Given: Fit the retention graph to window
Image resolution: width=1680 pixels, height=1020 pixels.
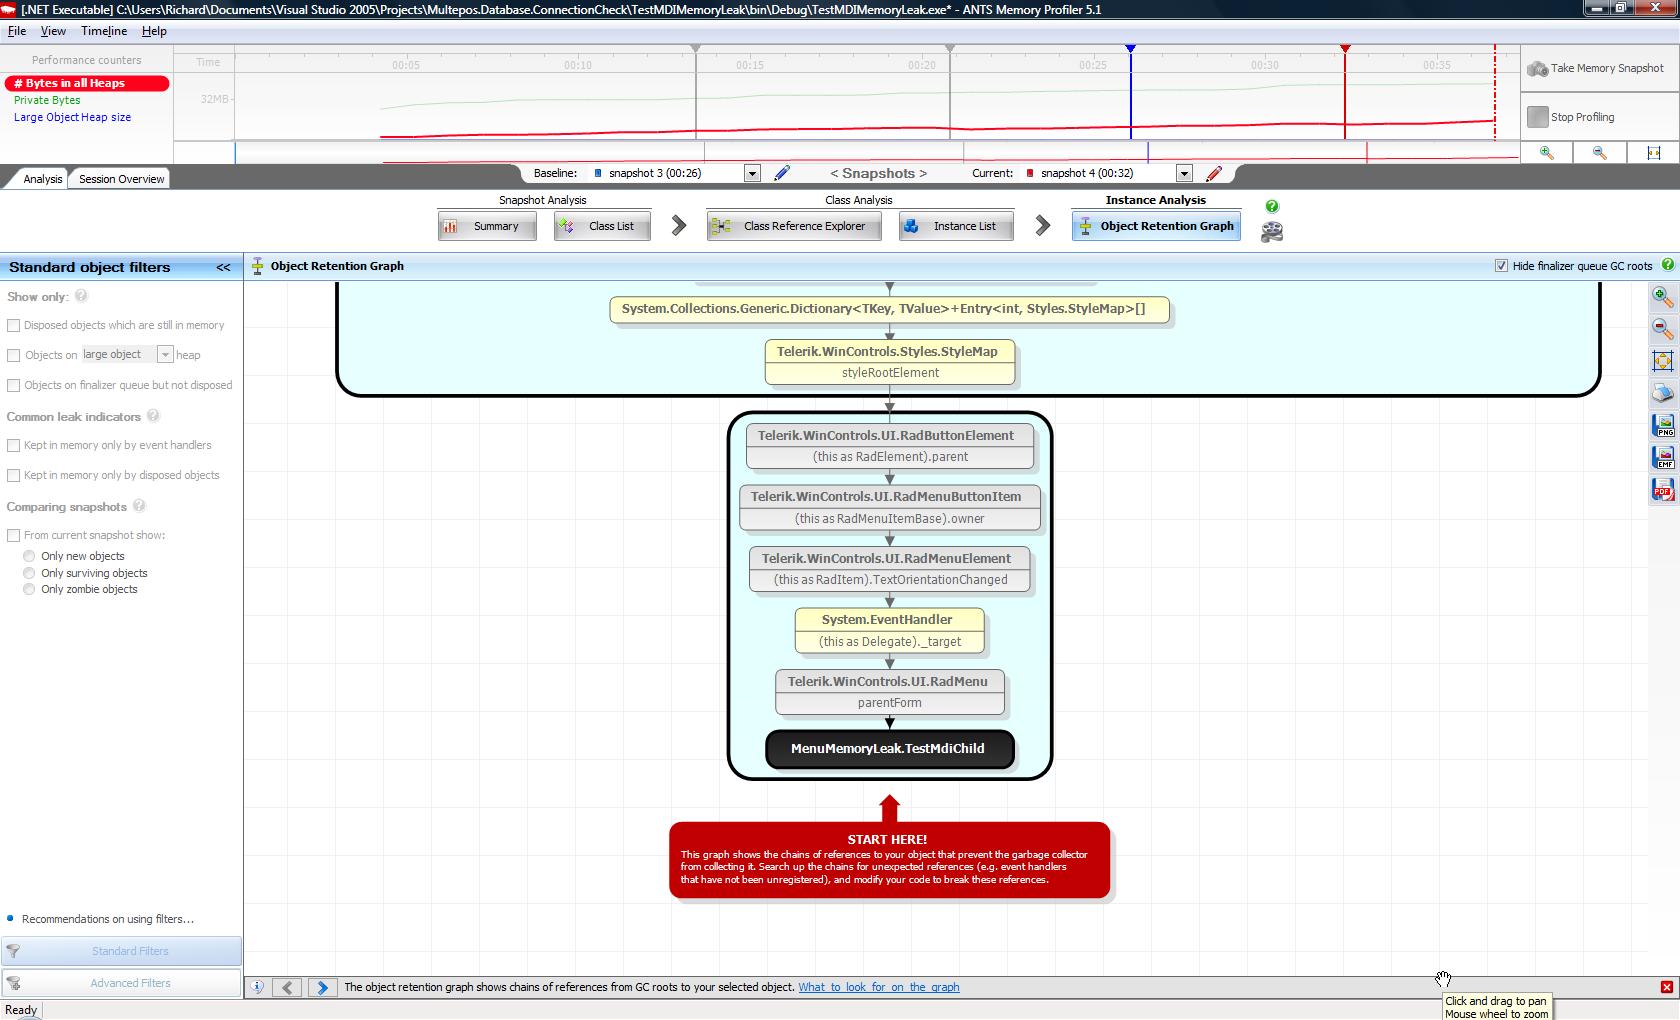Looking at the screenshot, I should pyautogui.click(x=1663, y=361).
